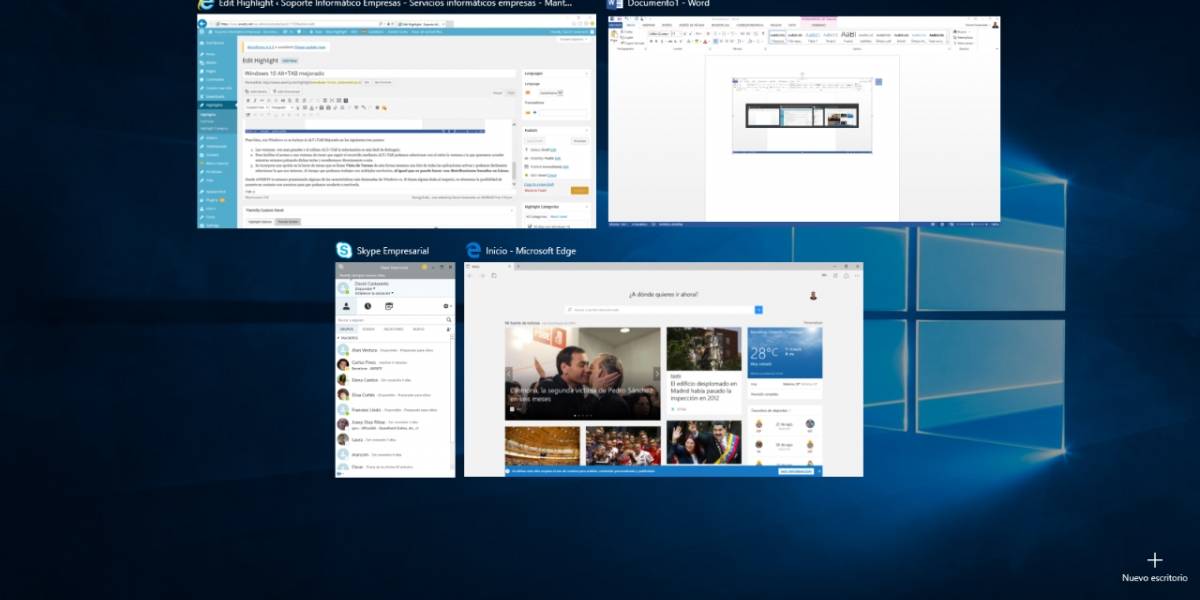Click the Skype logo beside Skype Empresarial title
This screenshot has height=600, width=1200.
point(343,250)
